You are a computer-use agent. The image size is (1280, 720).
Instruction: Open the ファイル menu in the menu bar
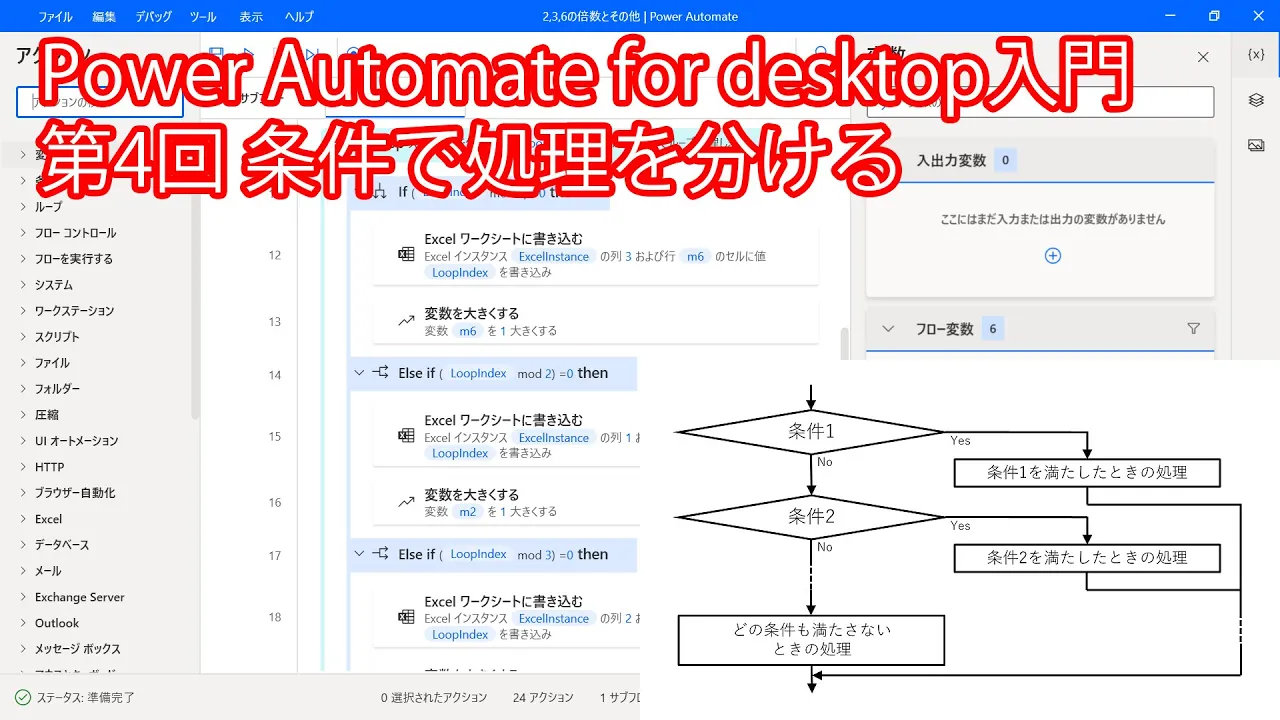(55, 17)
